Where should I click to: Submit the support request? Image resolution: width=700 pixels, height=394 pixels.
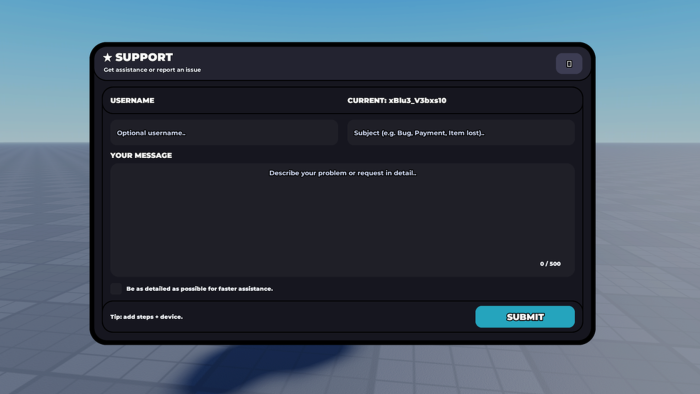[x=525, y=317]
